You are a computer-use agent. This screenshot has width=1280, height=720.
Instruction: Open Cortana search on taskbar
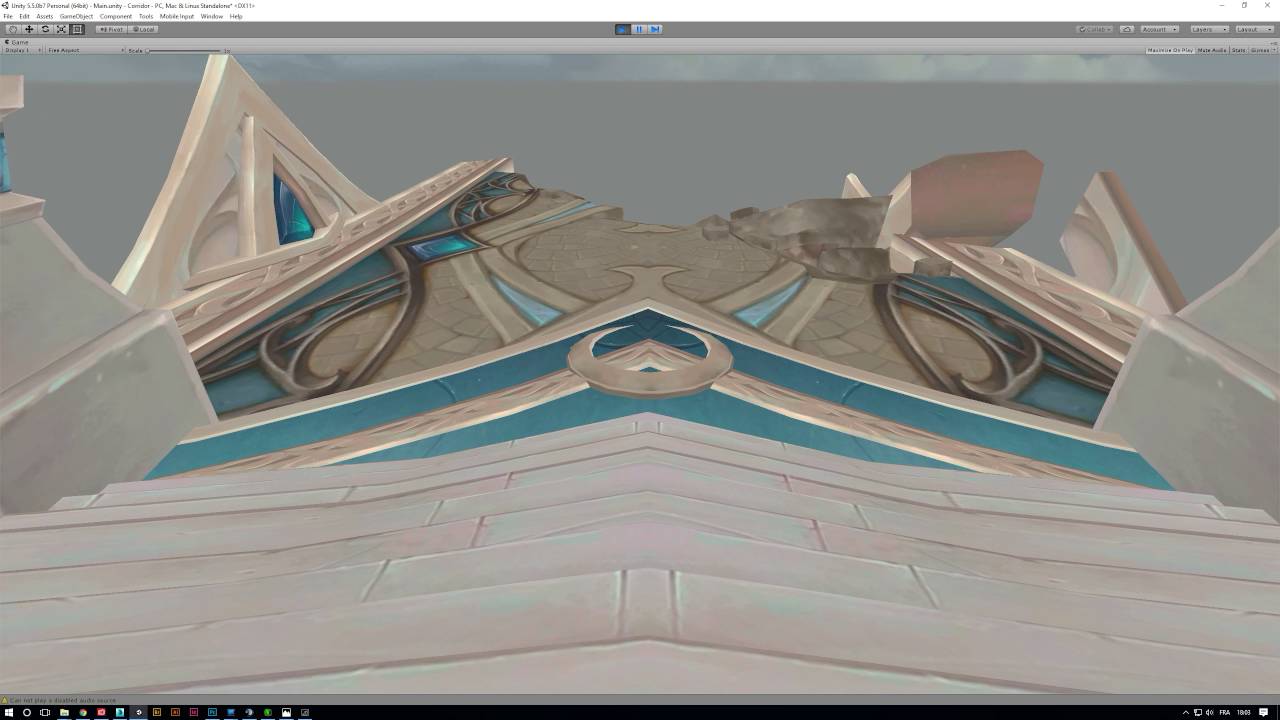(x=26, y=712)
